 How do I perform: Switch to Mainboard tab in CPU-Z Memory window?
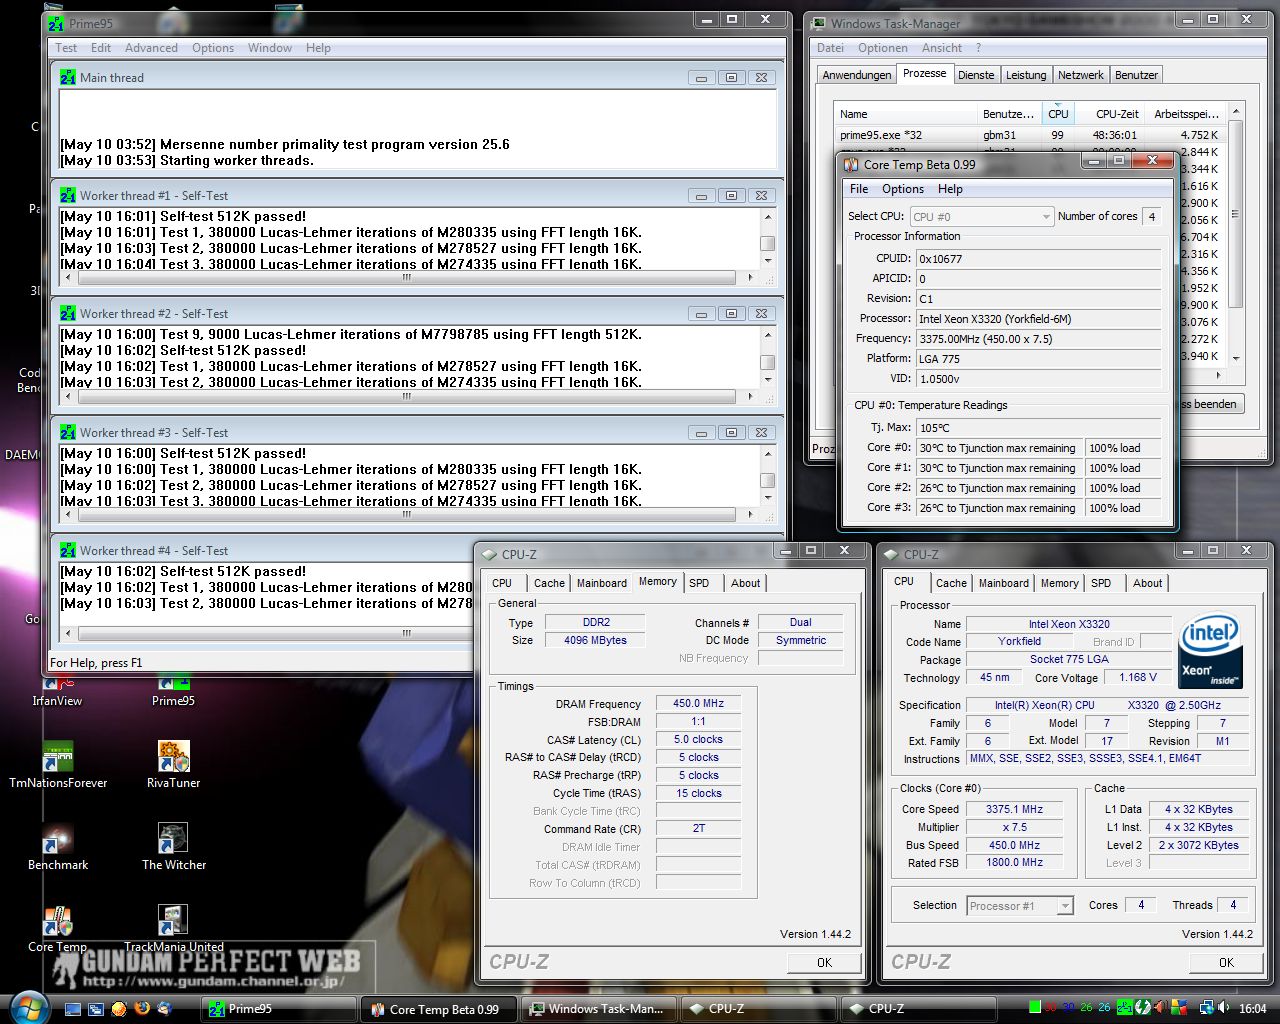coord(602,583)
